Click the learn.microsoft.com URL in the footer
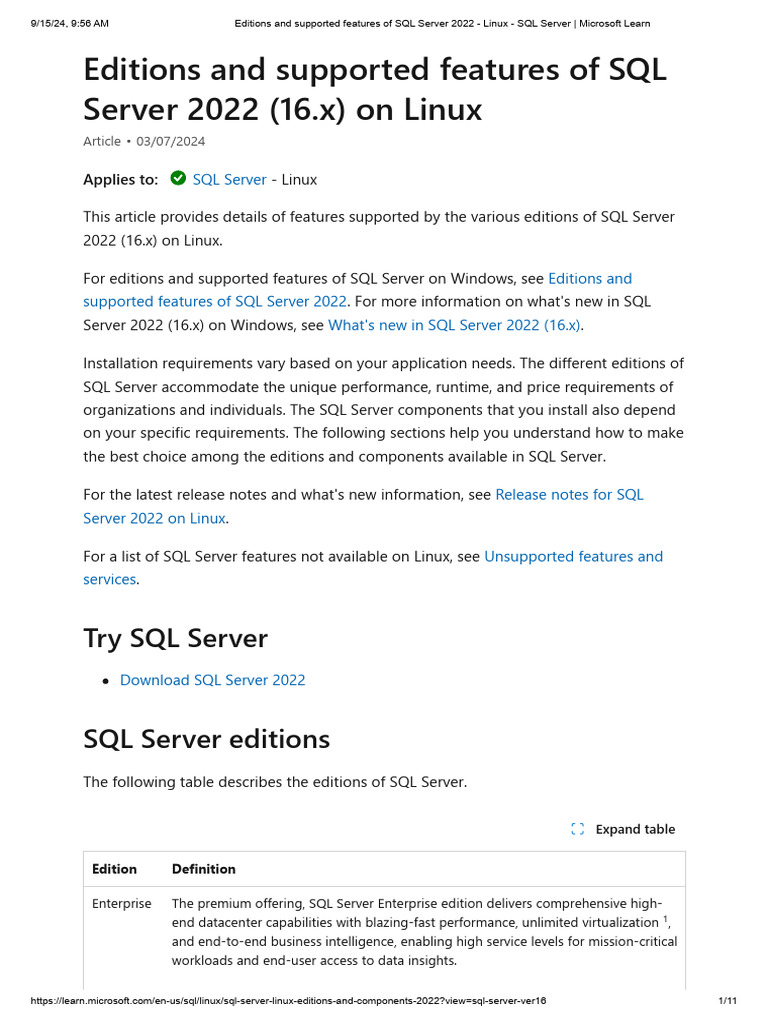This screenshot has width=768, height=1024. (288, 1001)
